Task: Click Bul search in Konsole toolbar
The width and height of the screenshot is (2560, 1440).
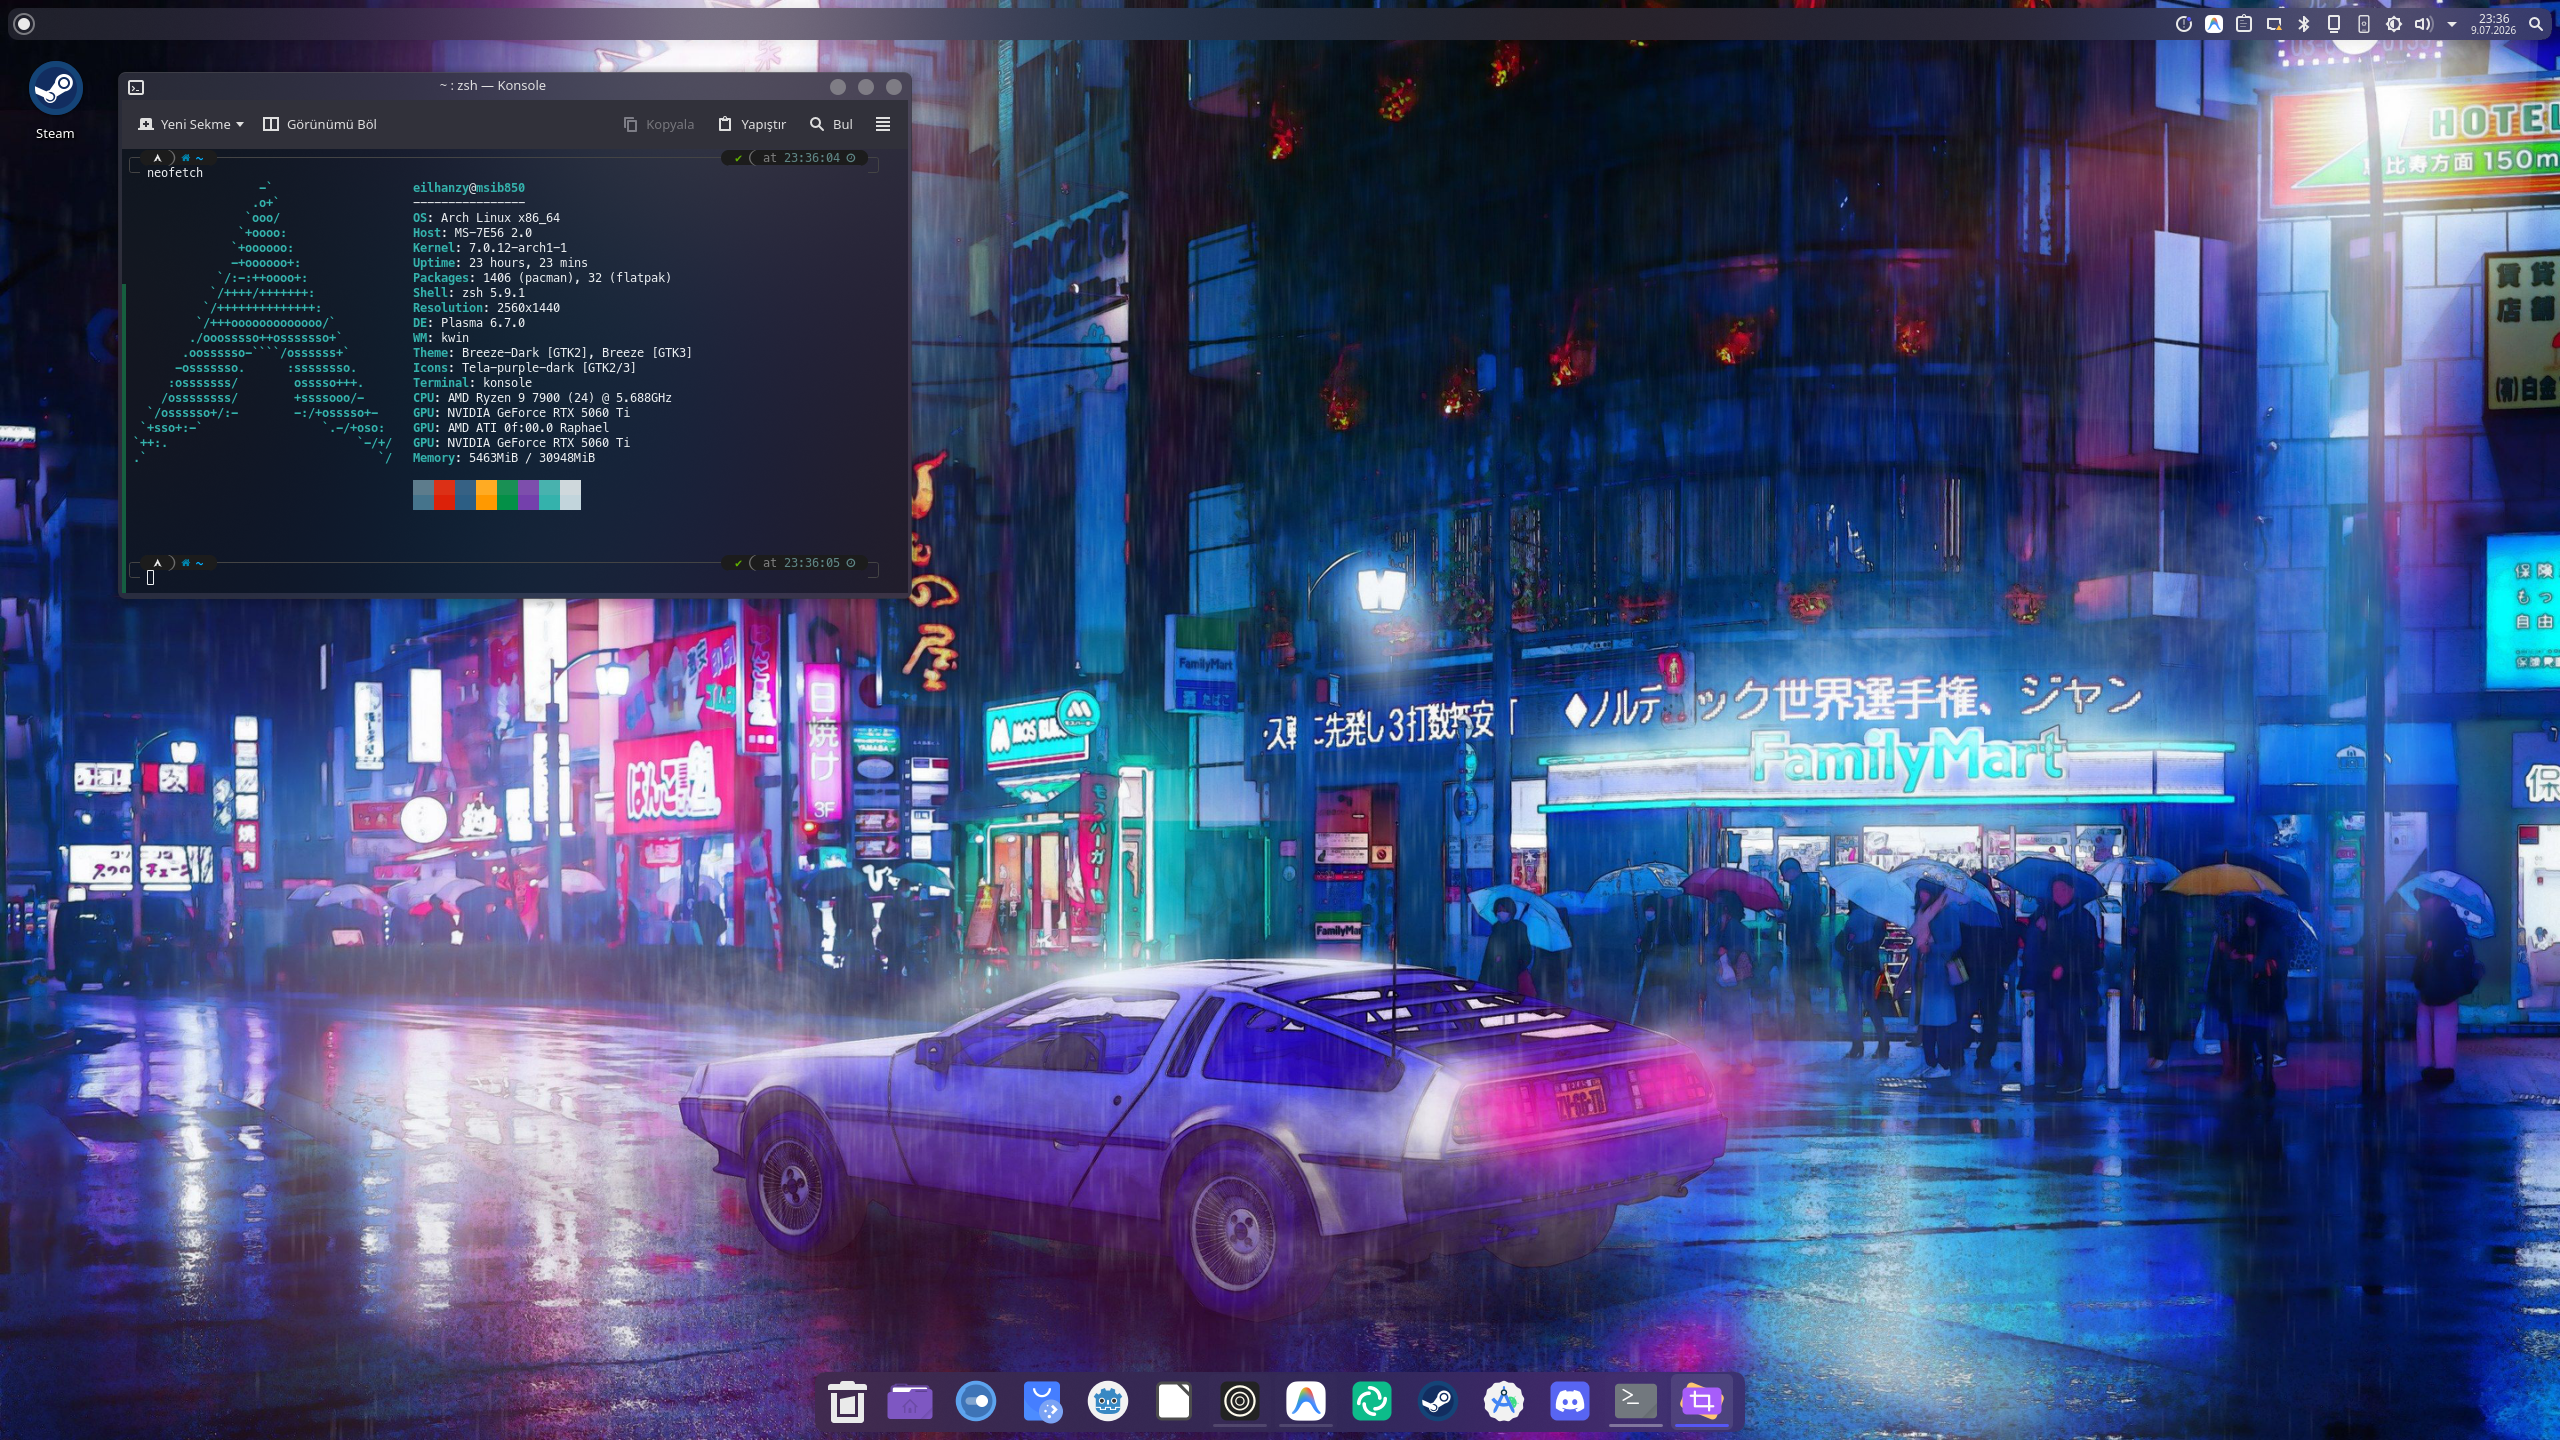Action: point(831,124)
